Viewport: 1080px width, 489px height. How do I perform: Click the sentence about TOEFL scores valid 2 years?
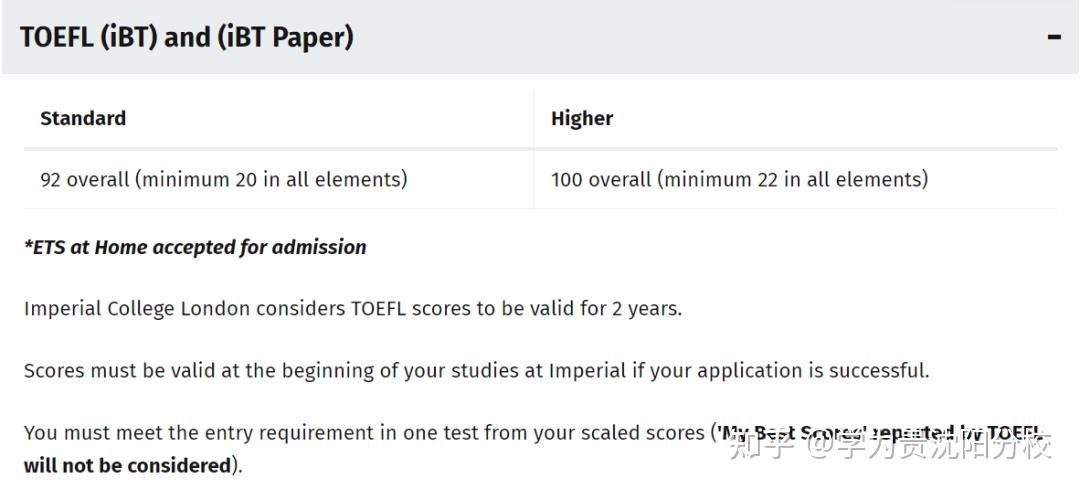click(x=353, y=308)
